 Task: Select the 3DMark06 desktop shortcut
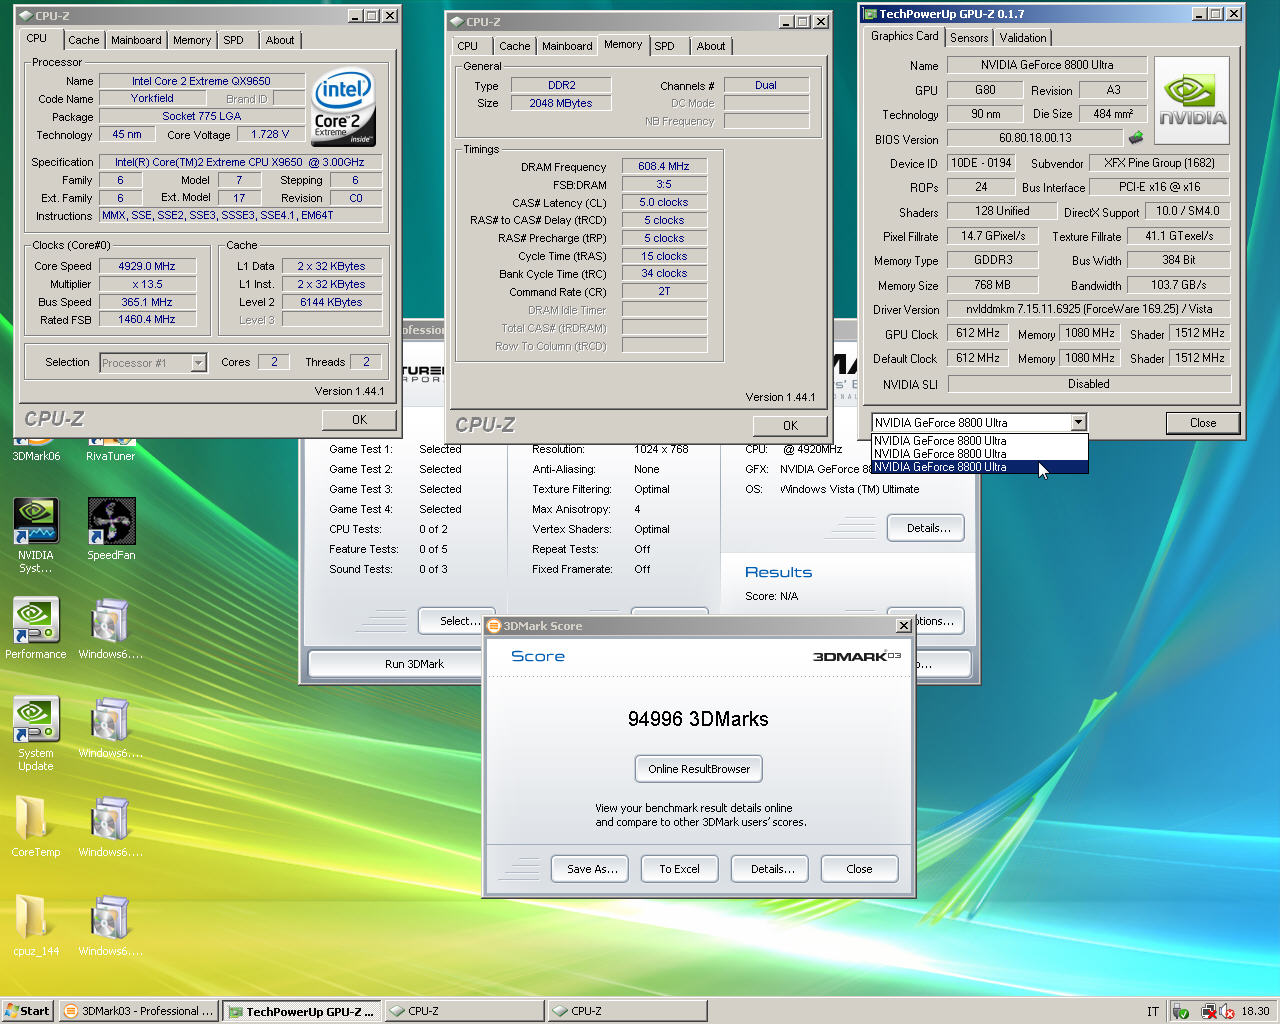36,449
